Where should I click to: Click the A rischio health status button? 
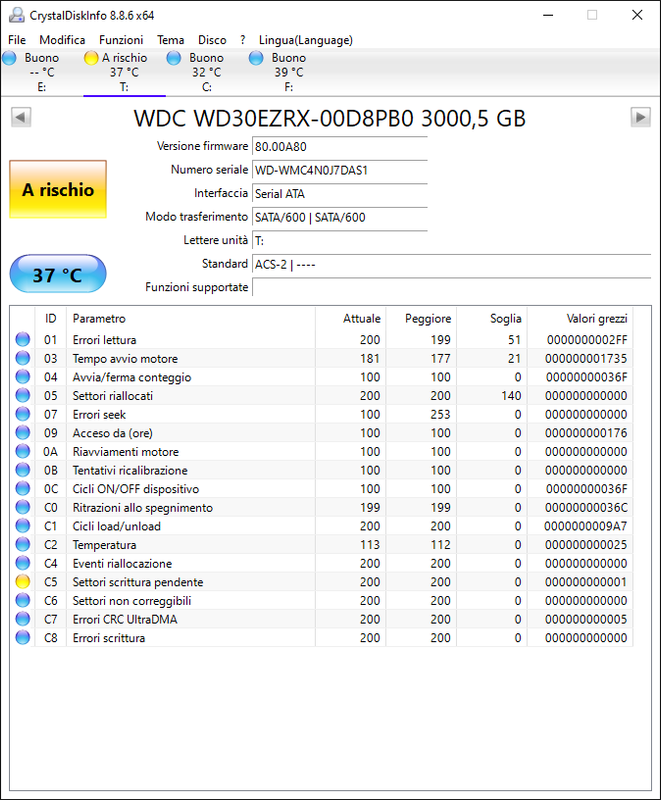pyautogui.click(x=58, y=189)
